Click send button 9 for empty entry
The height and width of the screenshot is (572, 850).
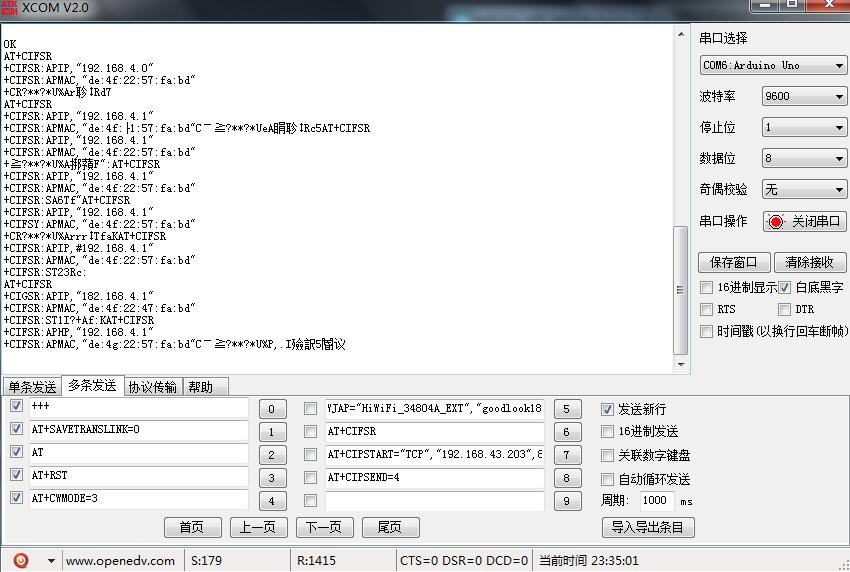click(567, 501)
